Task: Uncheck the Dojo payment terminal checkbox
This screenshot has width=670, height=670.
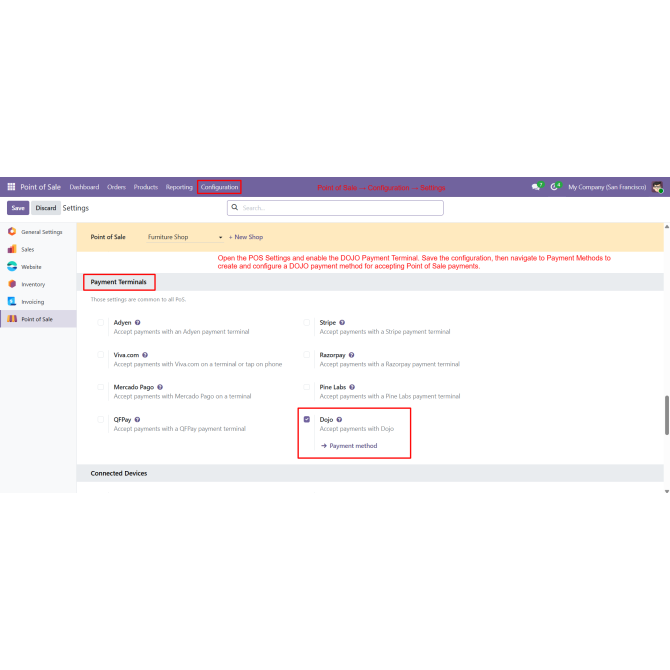Action: coord(307,420)
